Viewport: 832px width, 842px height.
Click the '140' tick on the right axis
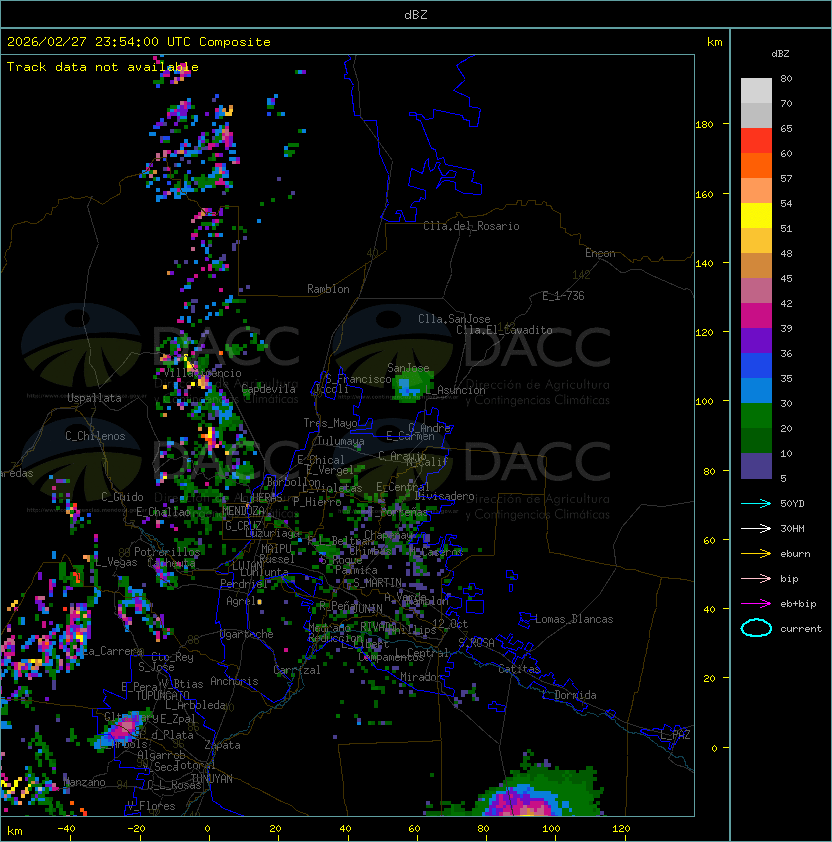704,263
